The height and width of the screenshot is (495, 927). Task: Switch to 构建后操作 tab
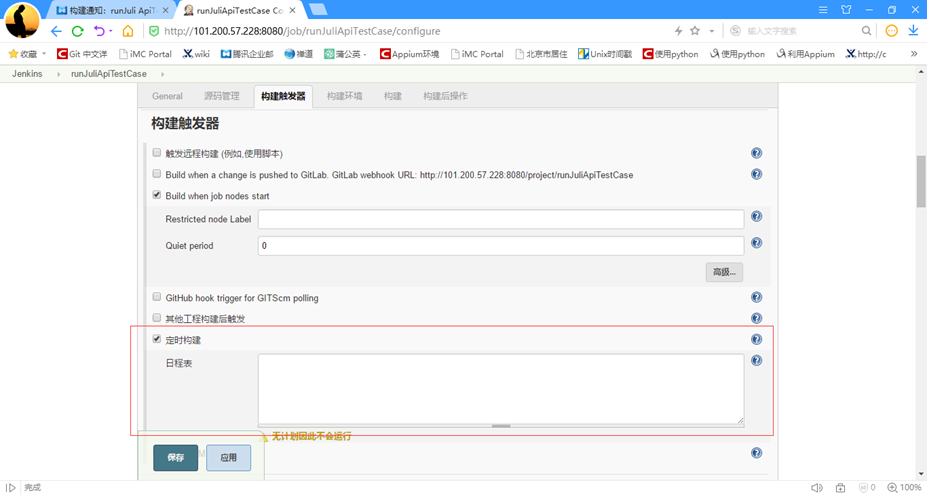coord(445,96)
